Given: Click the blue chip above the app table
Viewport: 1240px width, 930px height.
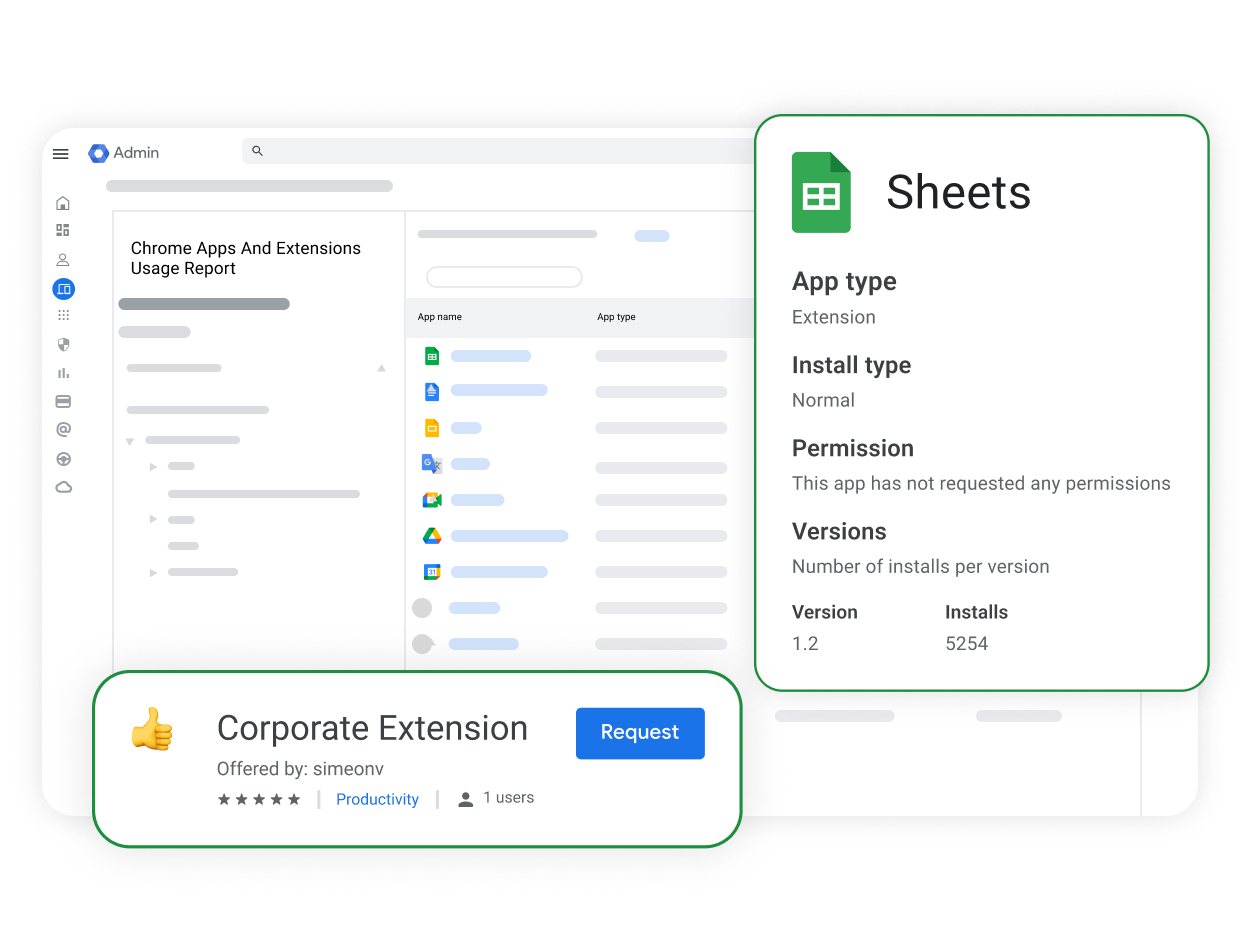Looking at the screenshot, I should click(652, 236).
